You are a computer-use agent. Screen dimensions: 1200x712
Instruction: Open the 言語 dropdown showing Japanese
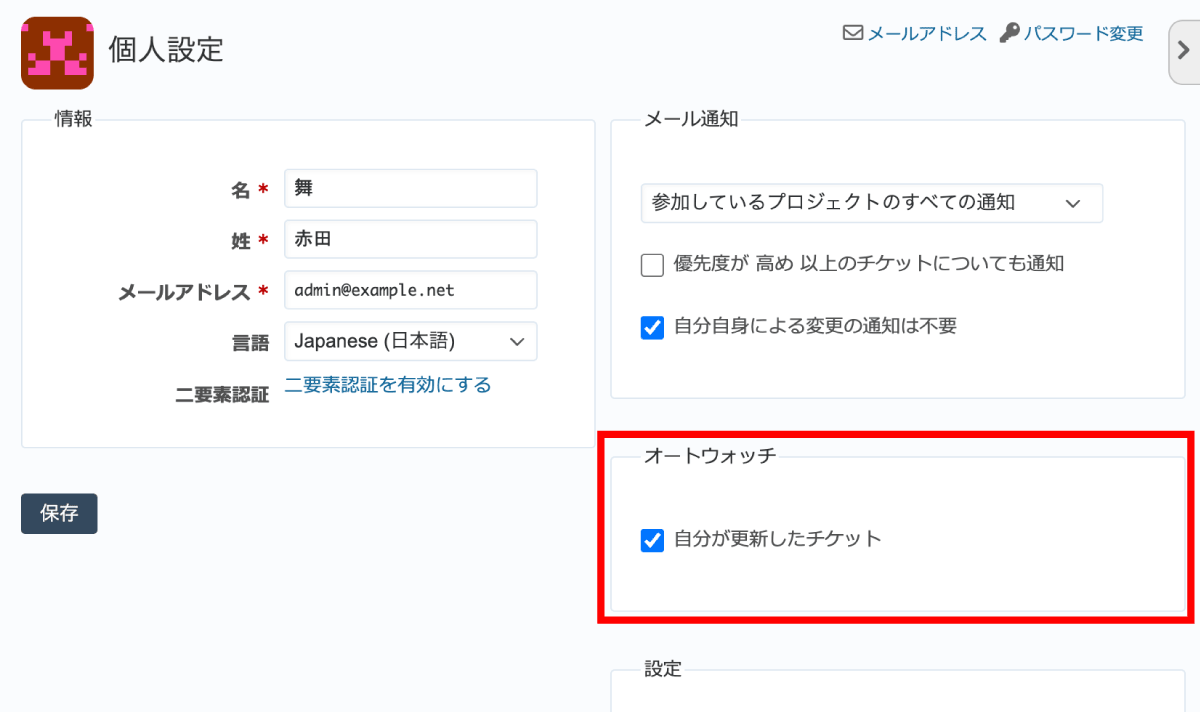pos(411,341)
